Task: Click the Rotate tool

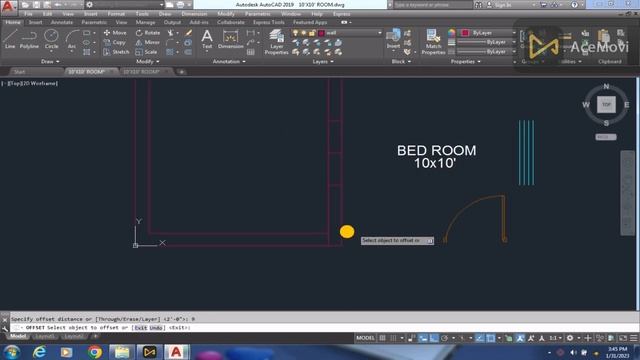Action: (148, 33)
